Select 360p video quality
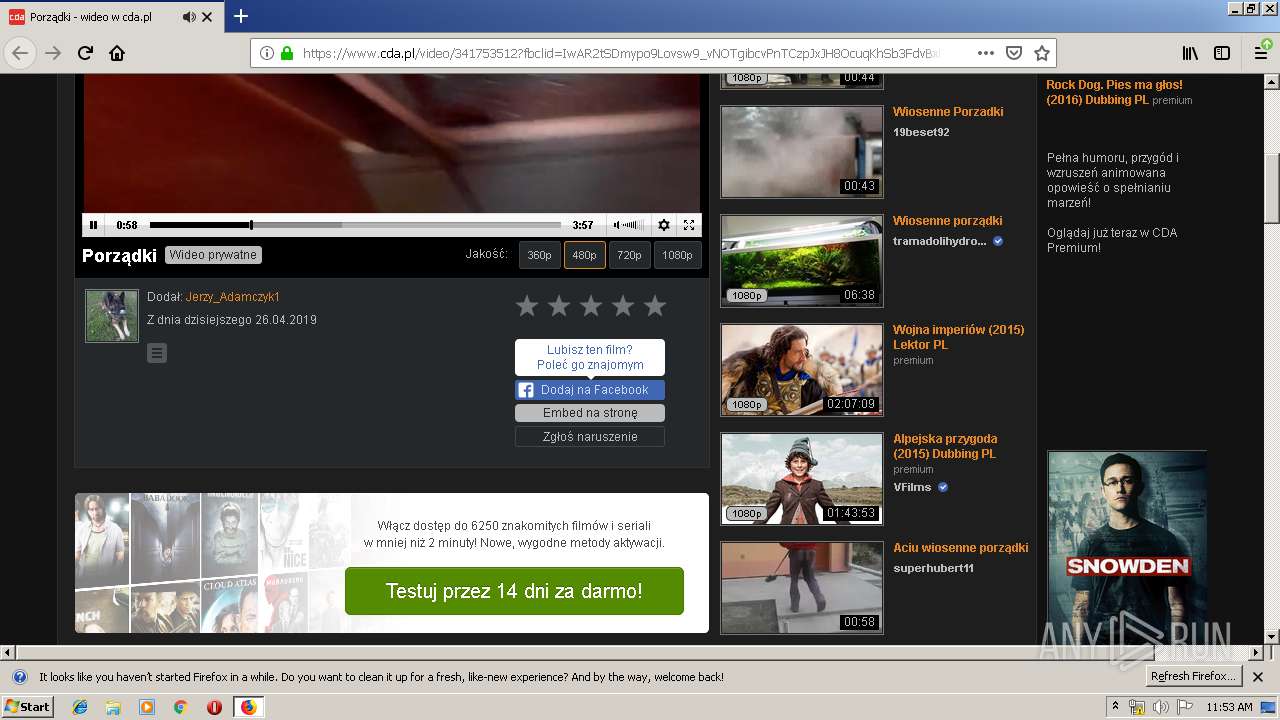1280x720 pixels. [539, 255]
